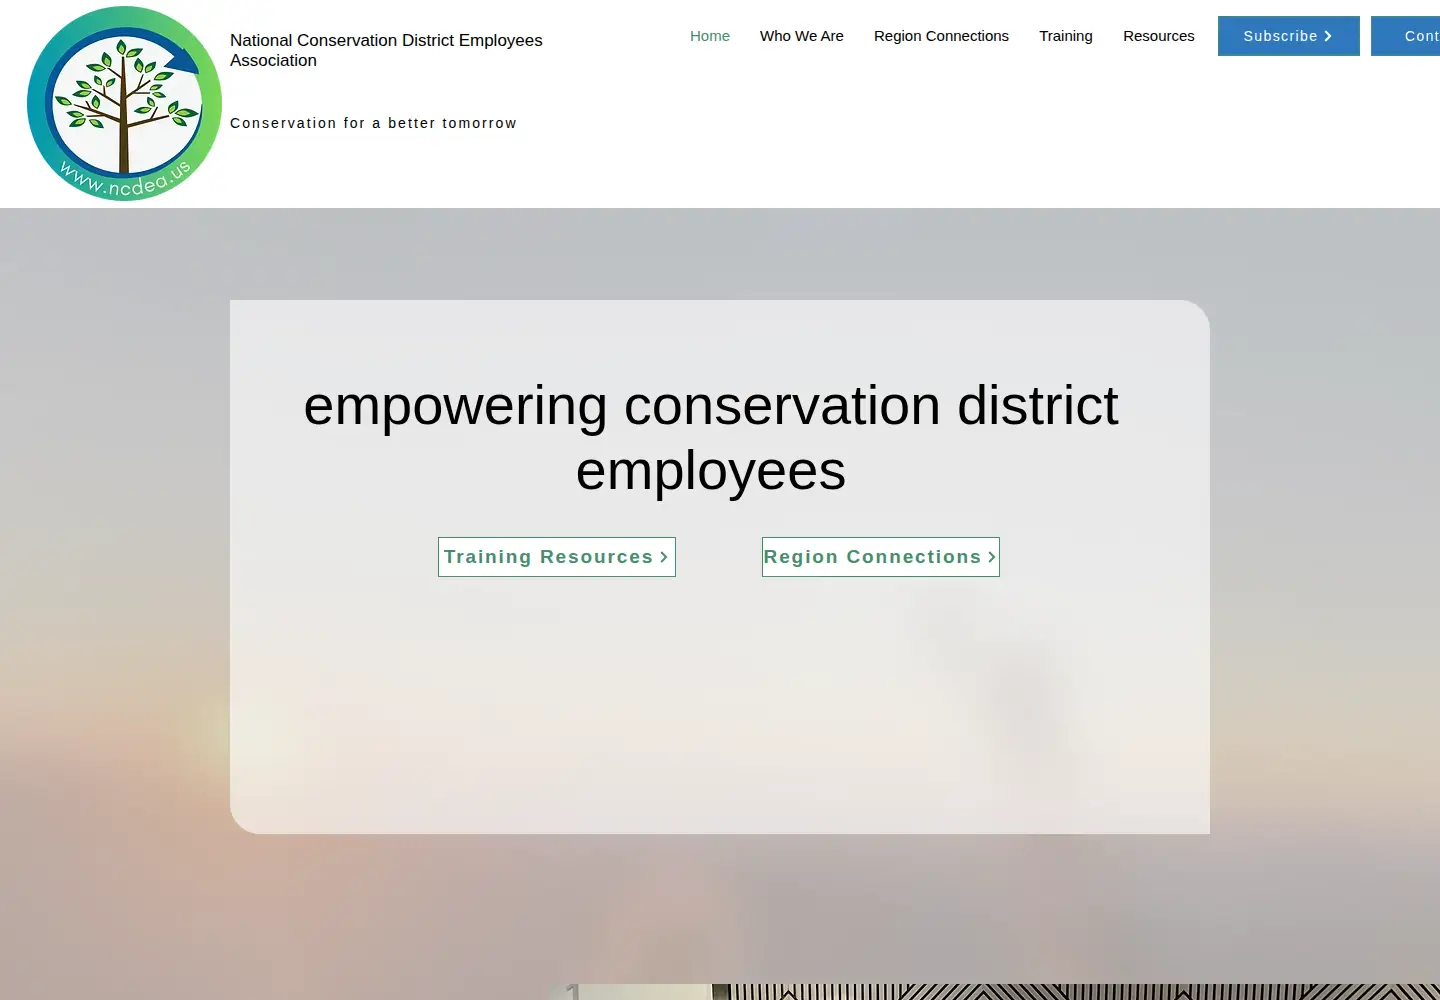
Task: Click the partially visible Contact button
Action: tap(1406, 36)
